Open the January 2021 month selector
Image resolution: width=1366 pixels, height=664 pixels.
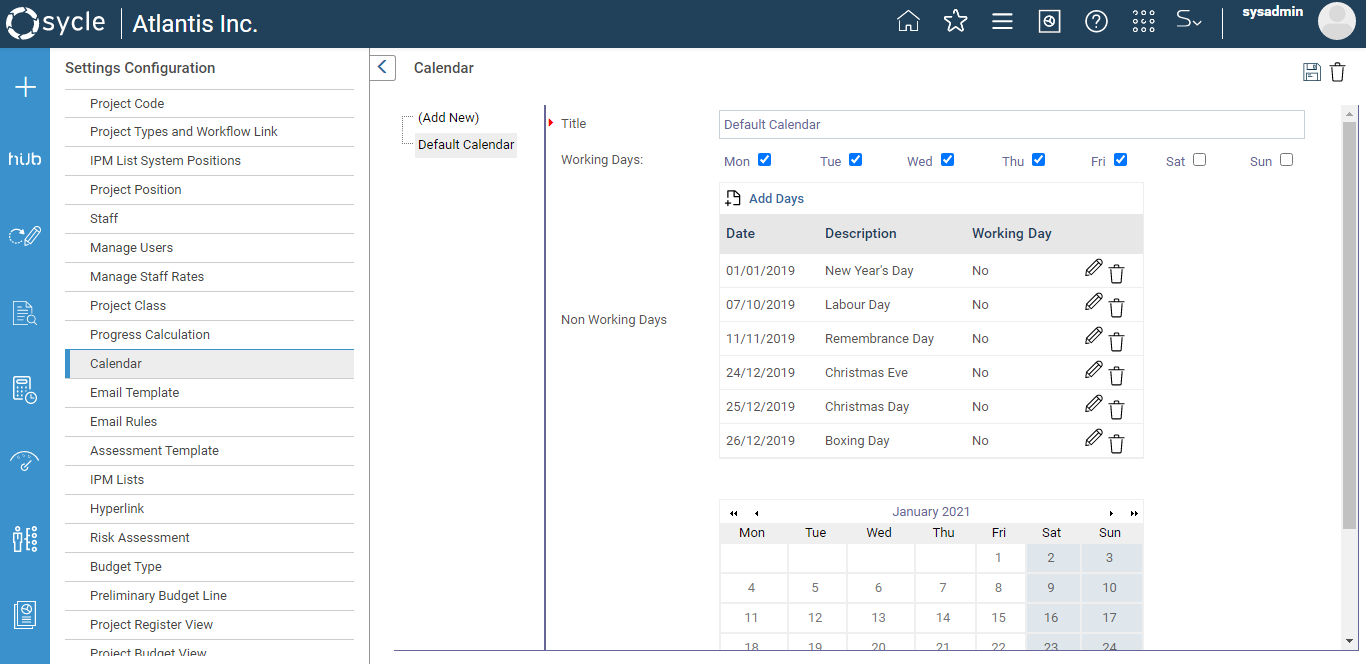coord(931,512)
